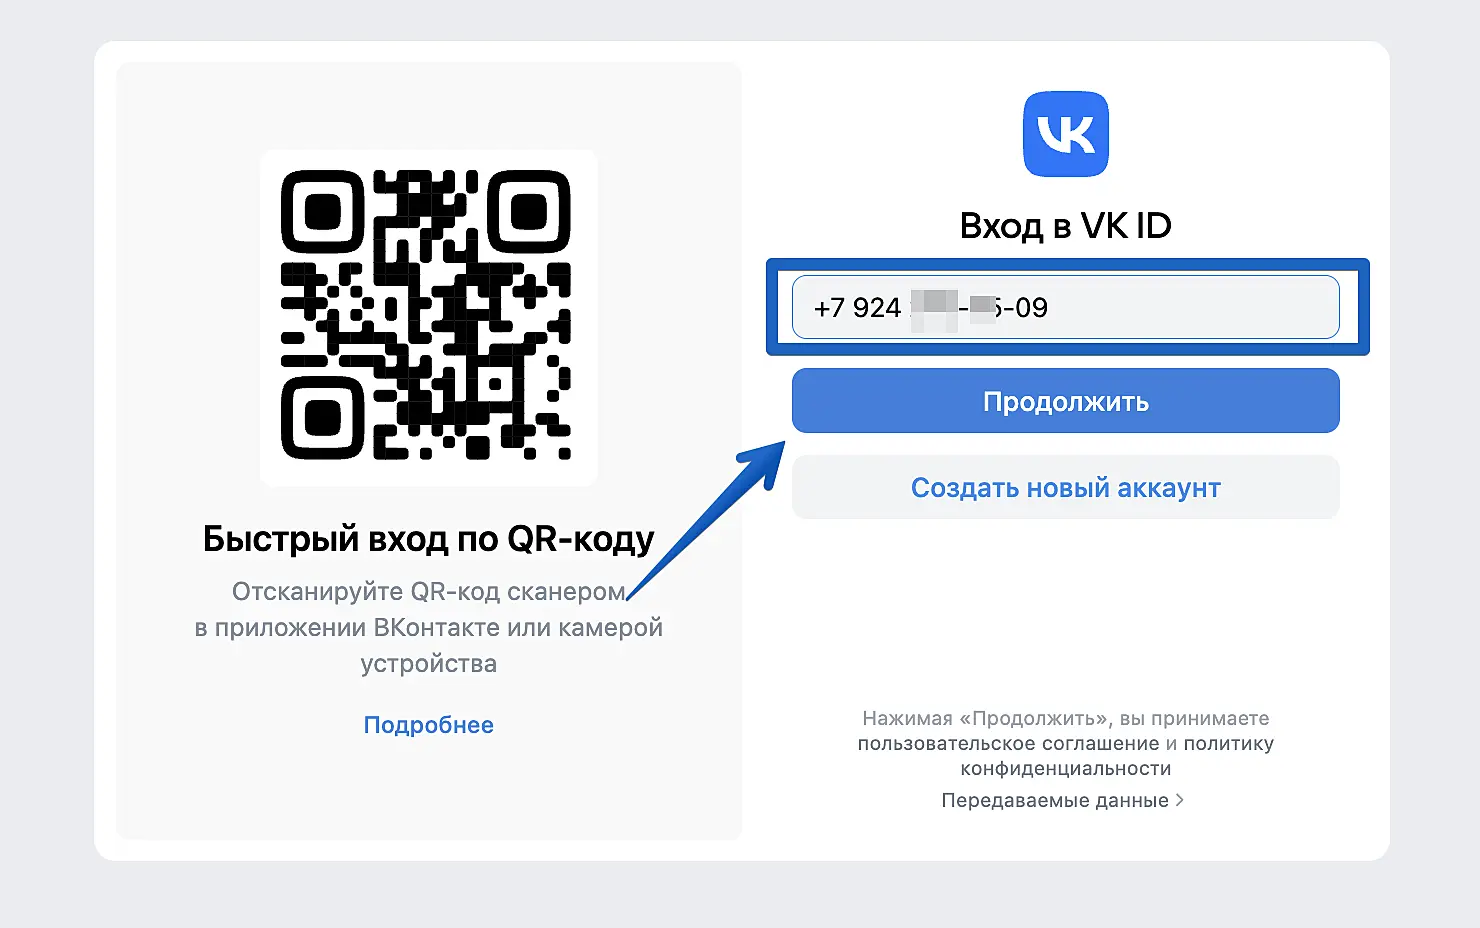This screenshot has height=928, width=1480.
Task: Place cursor at +7 924 prefix
Action: (857, 308)
